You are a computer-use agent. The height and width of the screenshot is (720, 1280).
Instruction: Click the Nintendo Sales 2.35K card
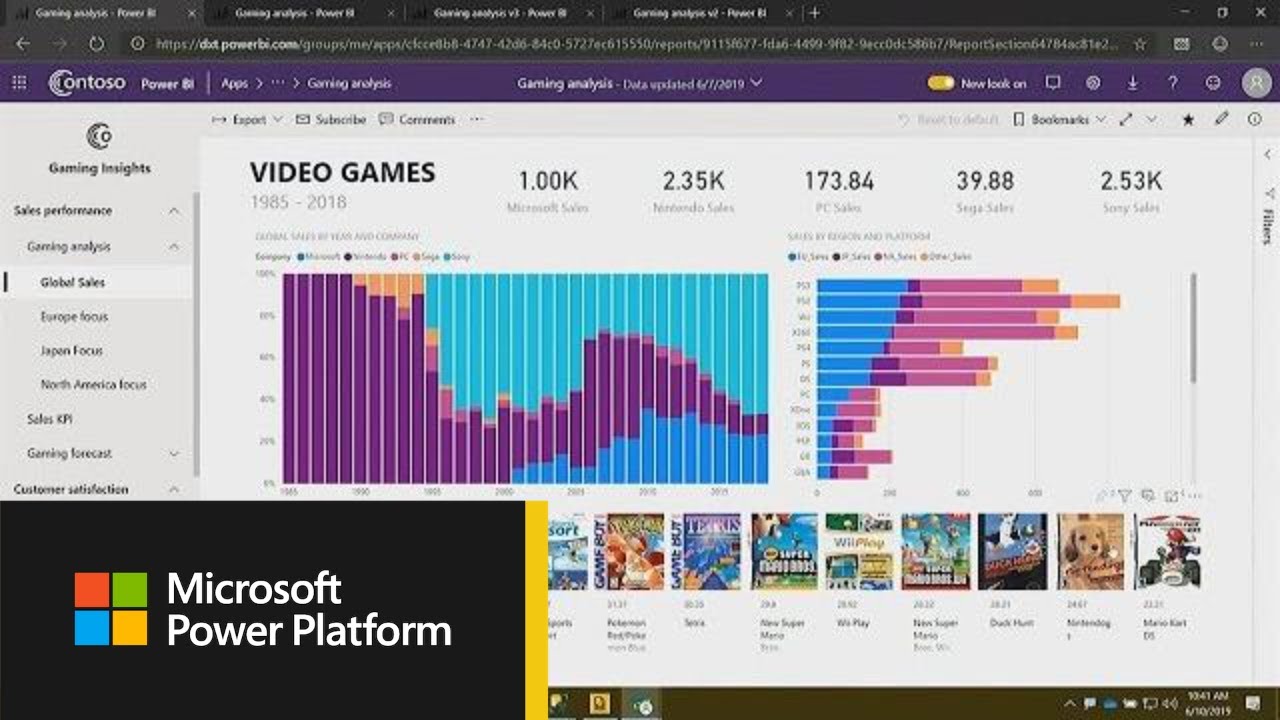(x=693, y=191)
